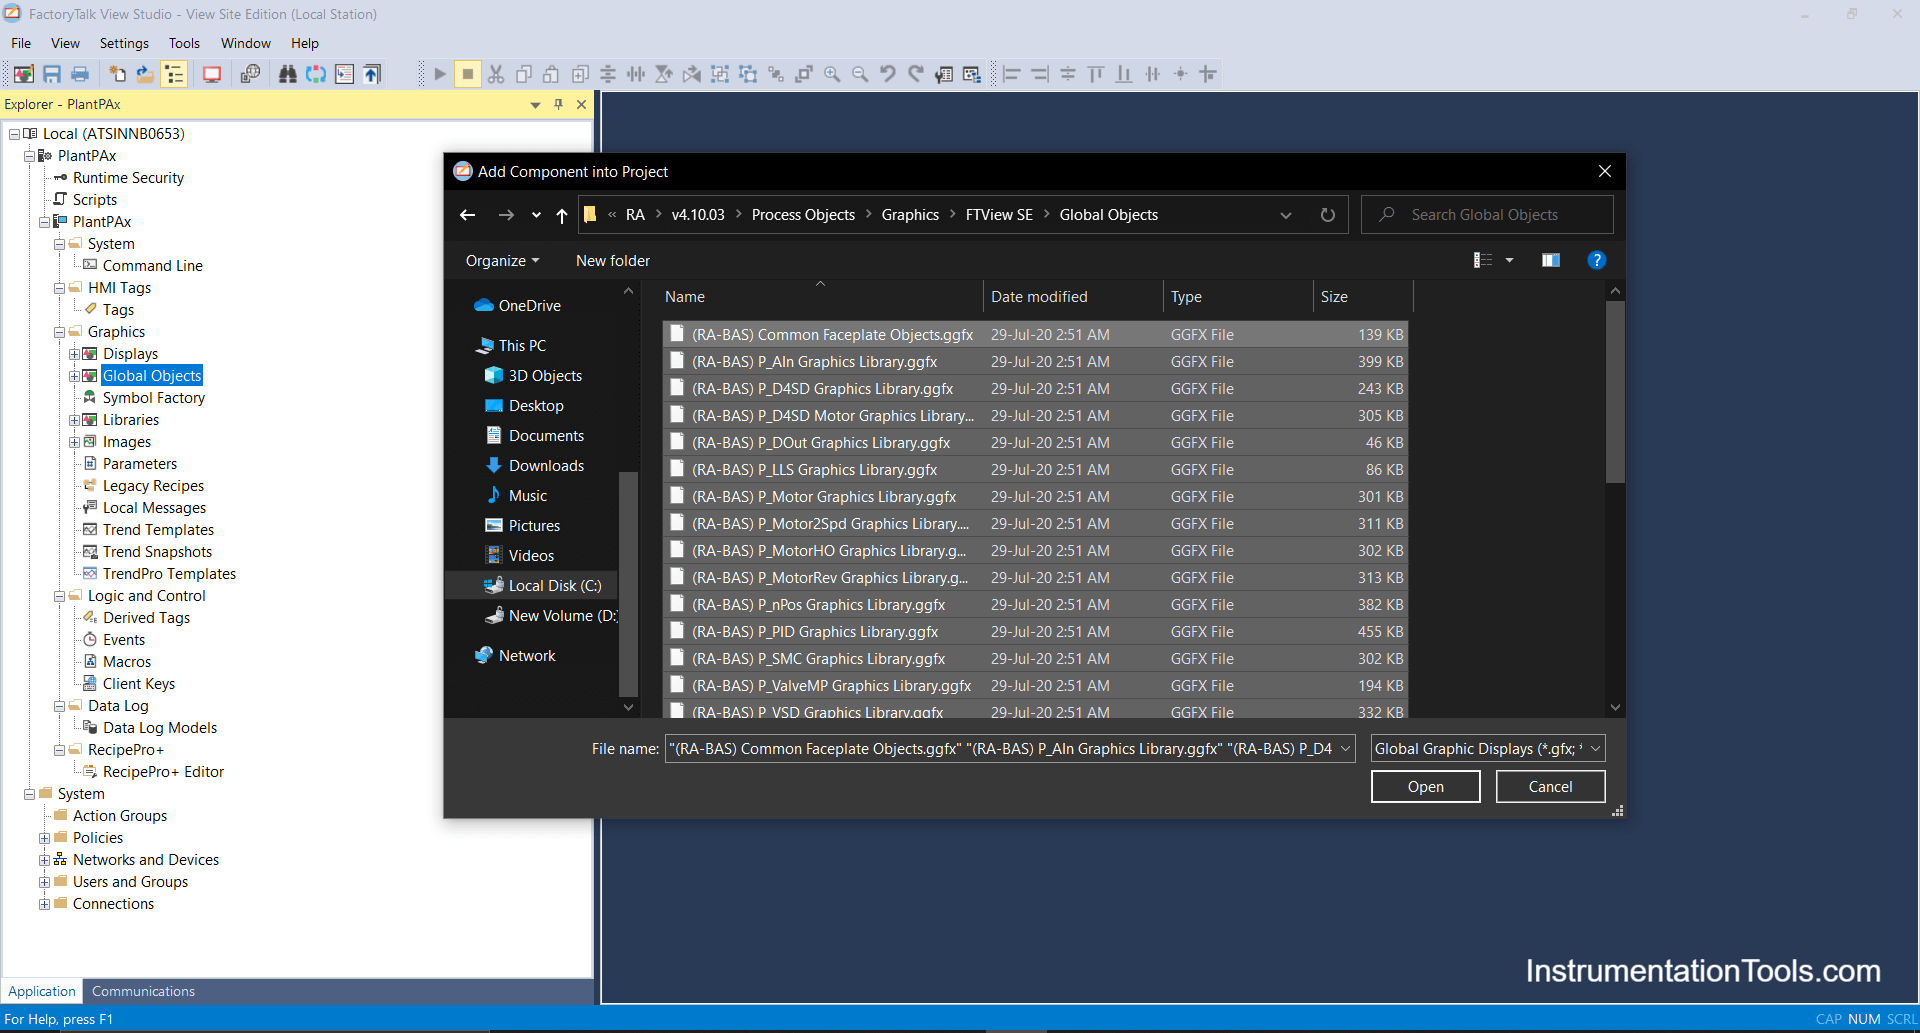Click the globe Communications toolbar icon
Screen dimensions: 1920x1033
pos(250,74)
